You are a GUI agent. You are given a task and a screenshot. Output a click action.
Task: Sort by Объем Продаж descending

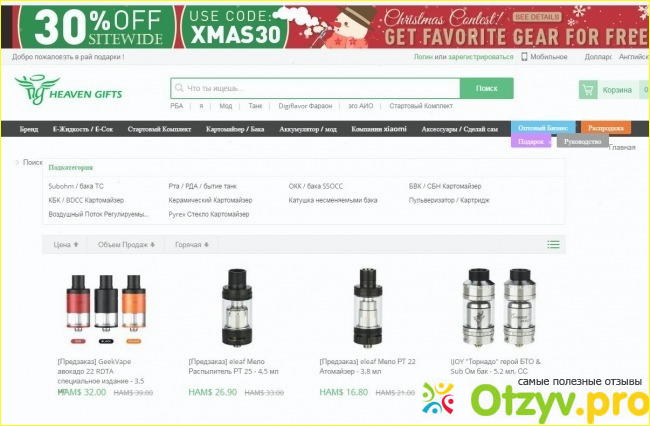126,244
